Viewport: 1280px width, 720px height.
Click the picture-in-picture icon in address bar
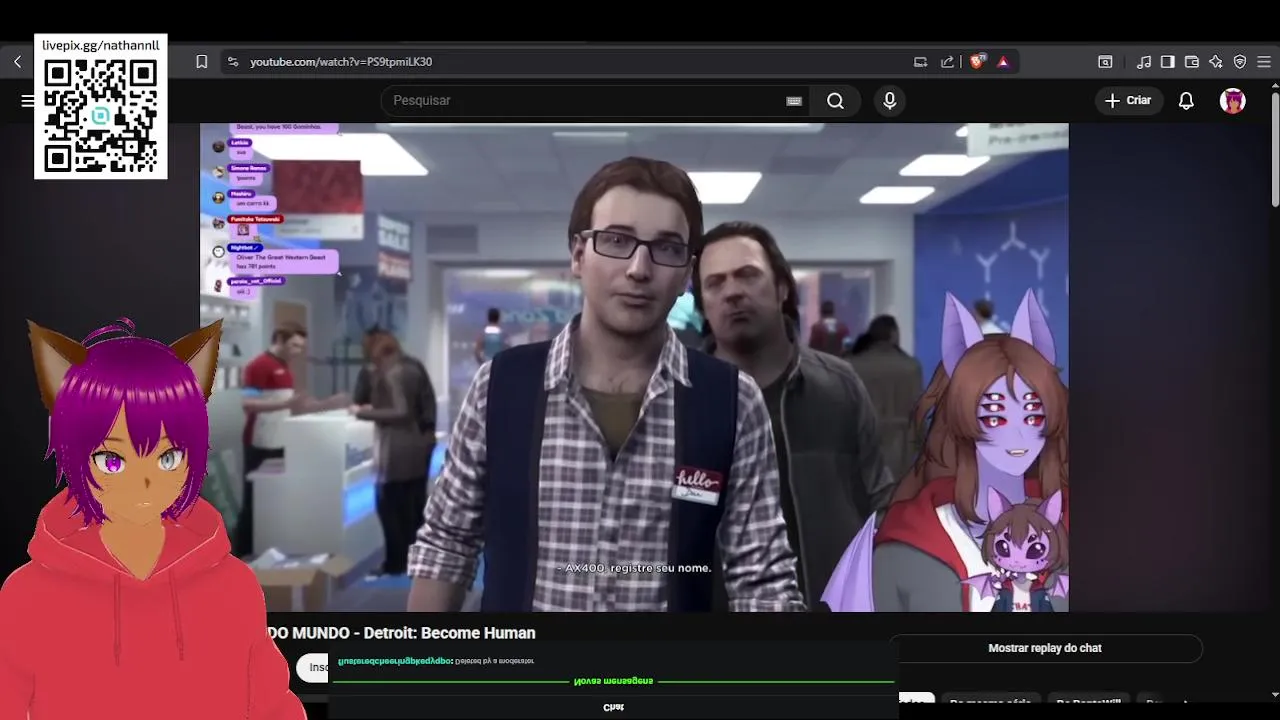click(920, 62)
